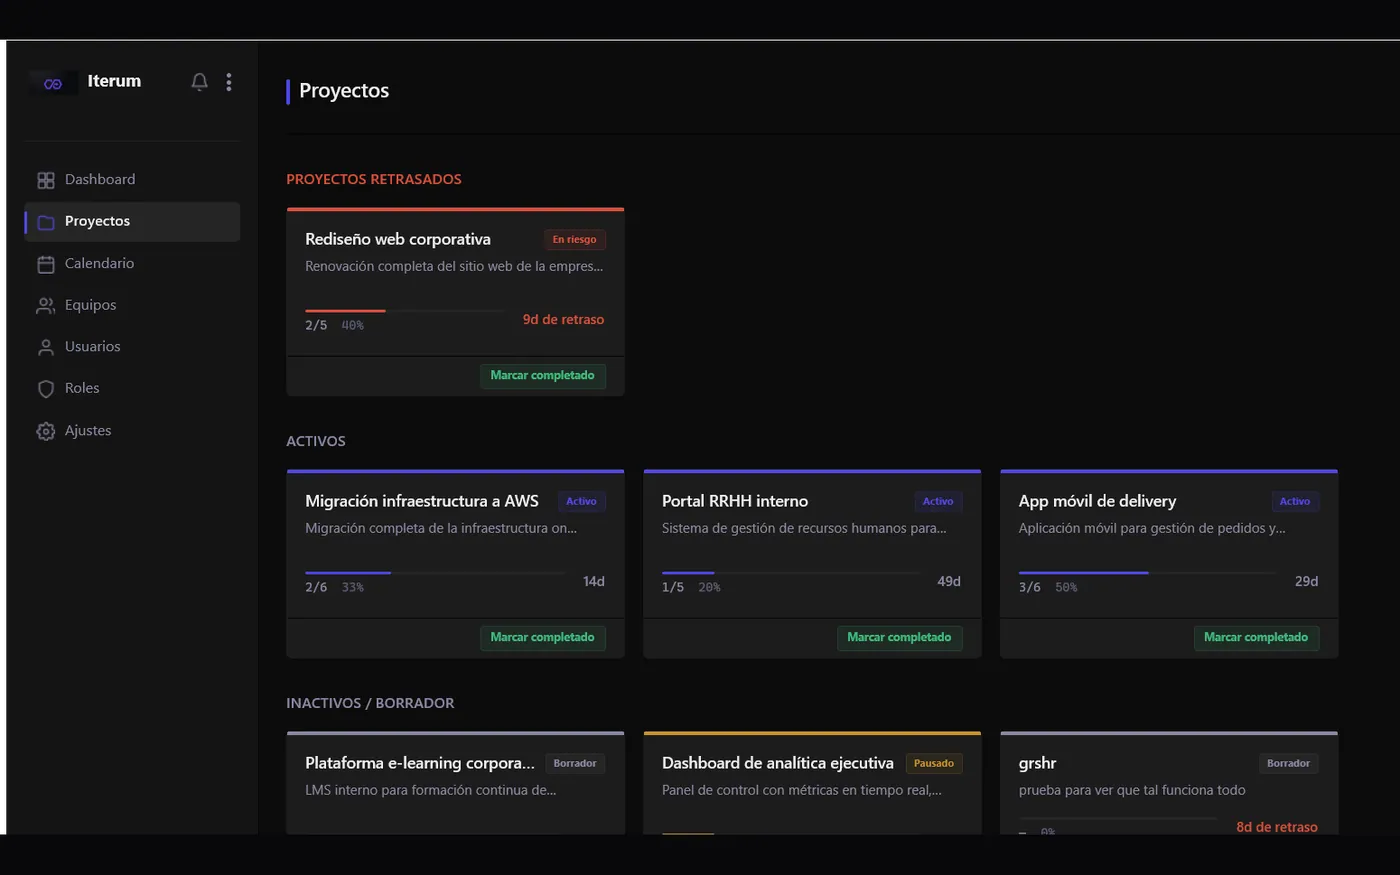The height and width of the screenshot is (875, 1400).
Task: Click Rediseño web corporativa progress bar
Action: pyautogui.click(x=405, y=311)
